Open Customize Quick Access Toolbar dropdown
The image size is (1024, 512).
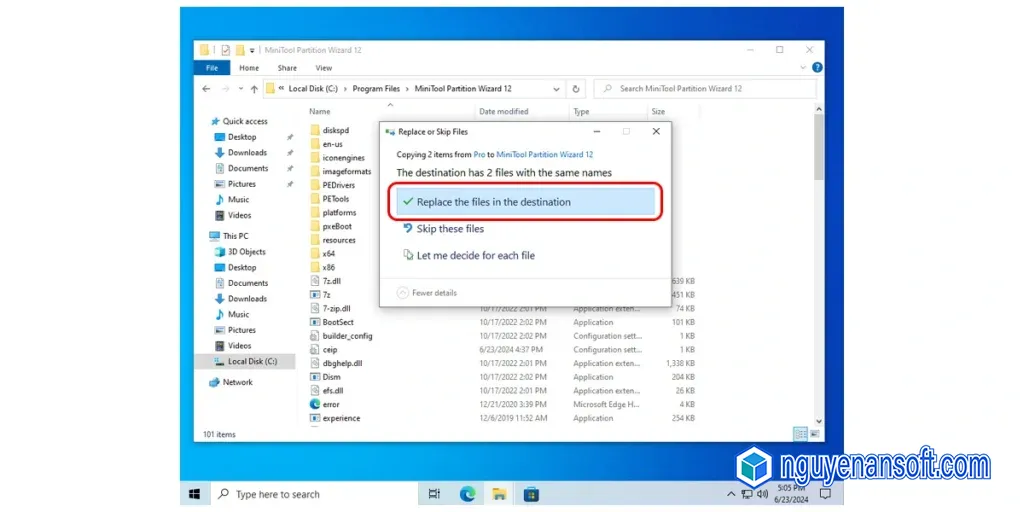pos(252,50)
